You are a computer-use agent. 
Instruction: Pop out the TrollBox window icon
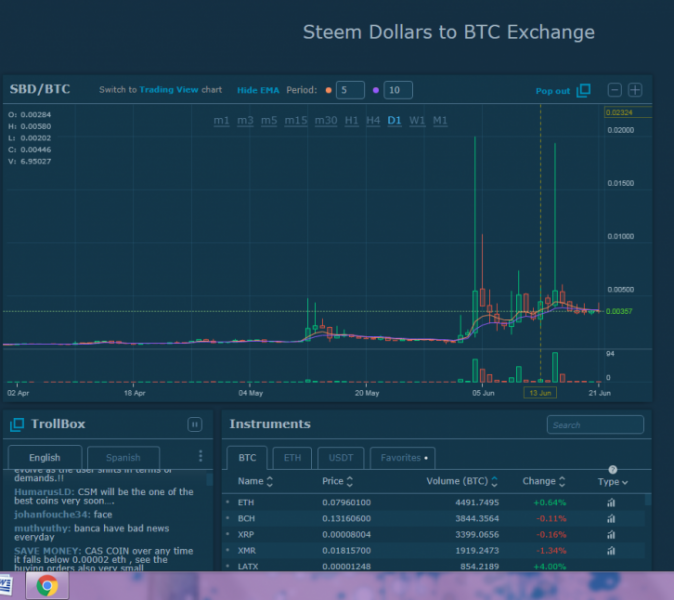coord(17,425)
